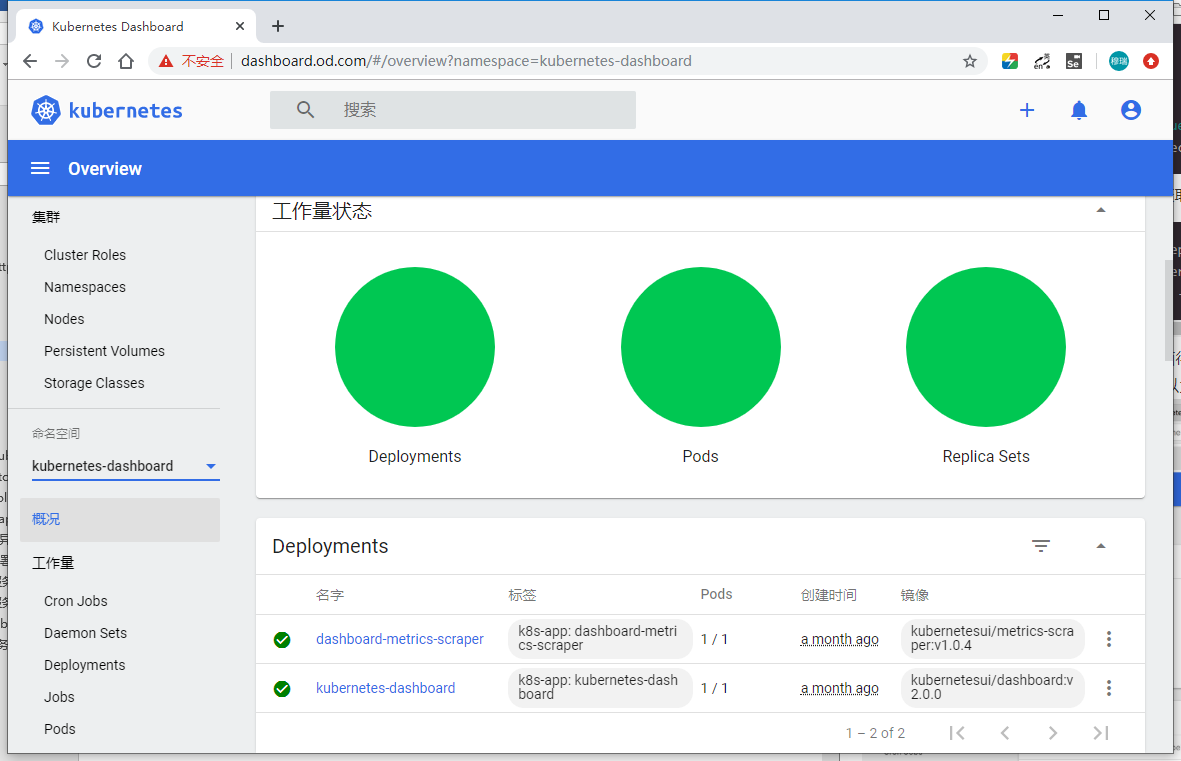Go to next page of deployments
The height and width of the screenshot is (761, 1181).
(1053, 732)
